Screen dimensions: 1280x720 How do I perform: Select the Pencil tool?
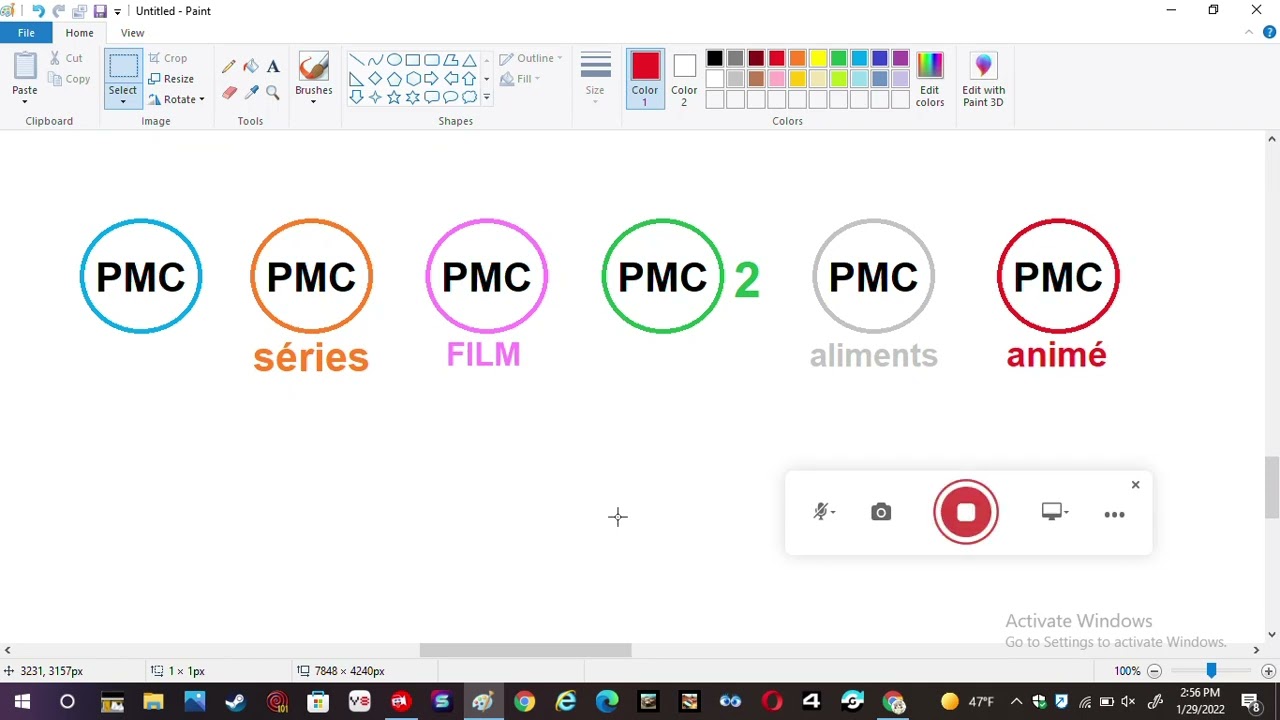[x=229, y=67]
